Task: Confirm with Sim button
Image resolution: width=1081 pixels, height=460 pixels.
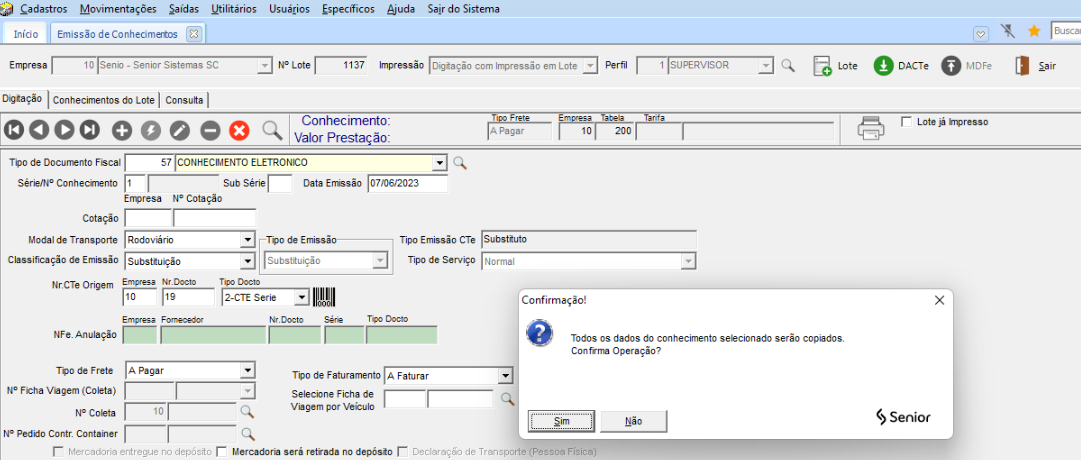Action: click(561, 421)
